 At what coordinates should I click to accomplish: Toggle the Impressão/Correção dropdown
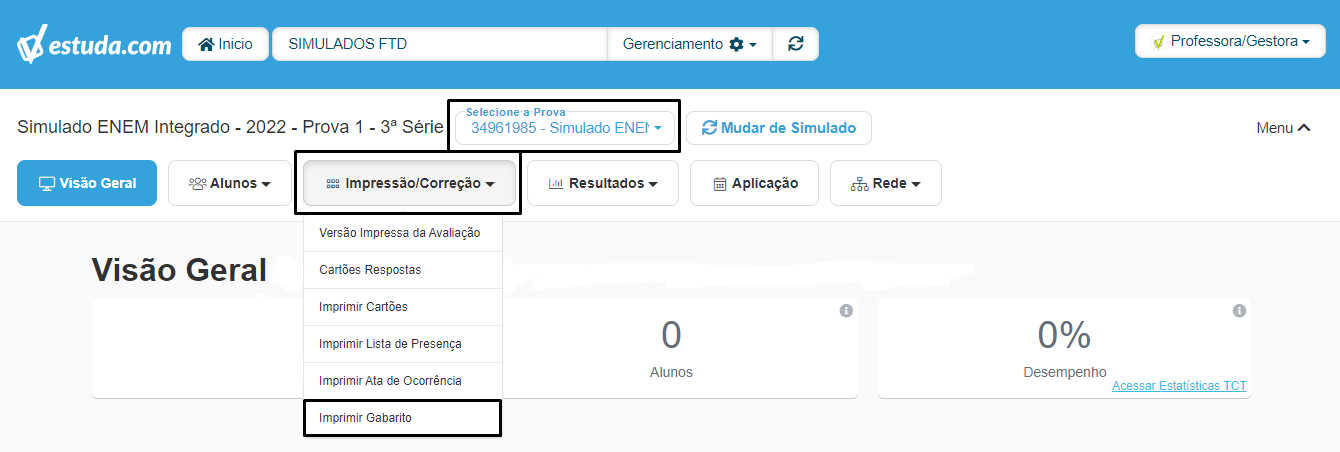[x=410, y=183]
